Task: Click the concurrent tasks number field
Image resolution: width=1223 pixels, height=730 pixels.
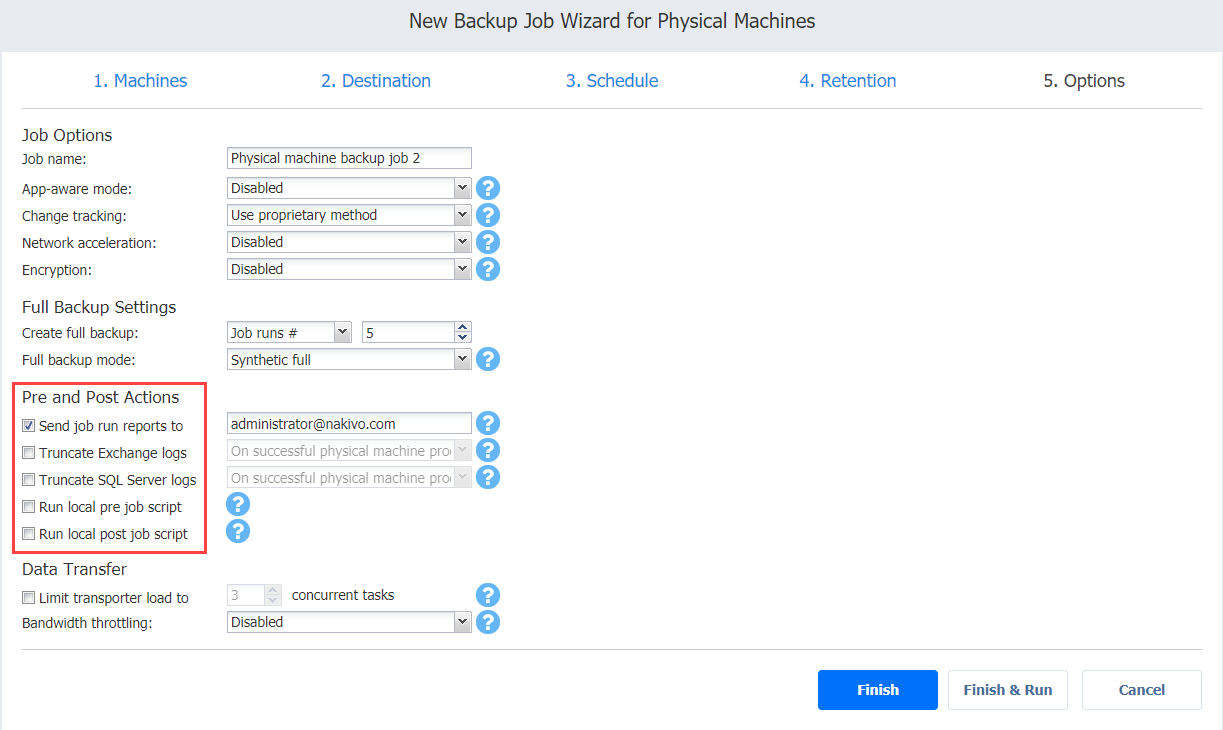Action: click(246, 595)
